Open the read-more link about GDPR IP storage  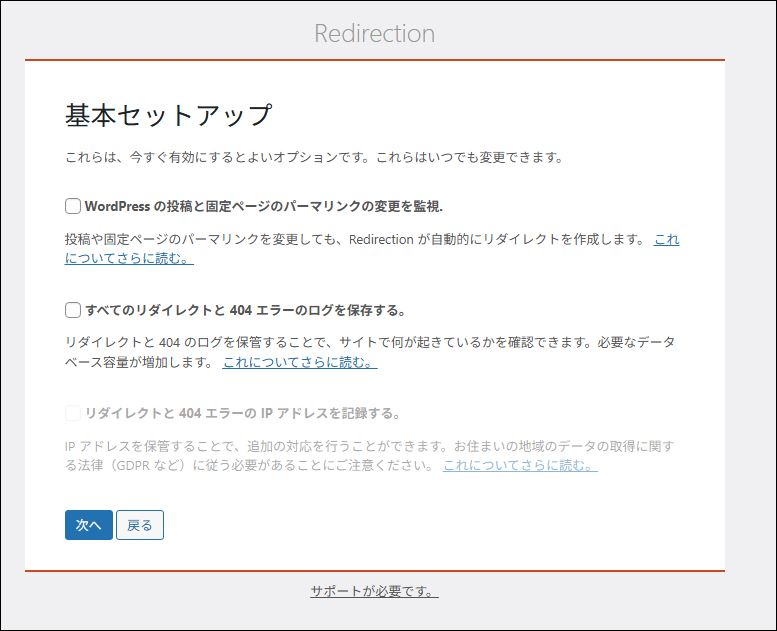[520, 466]
